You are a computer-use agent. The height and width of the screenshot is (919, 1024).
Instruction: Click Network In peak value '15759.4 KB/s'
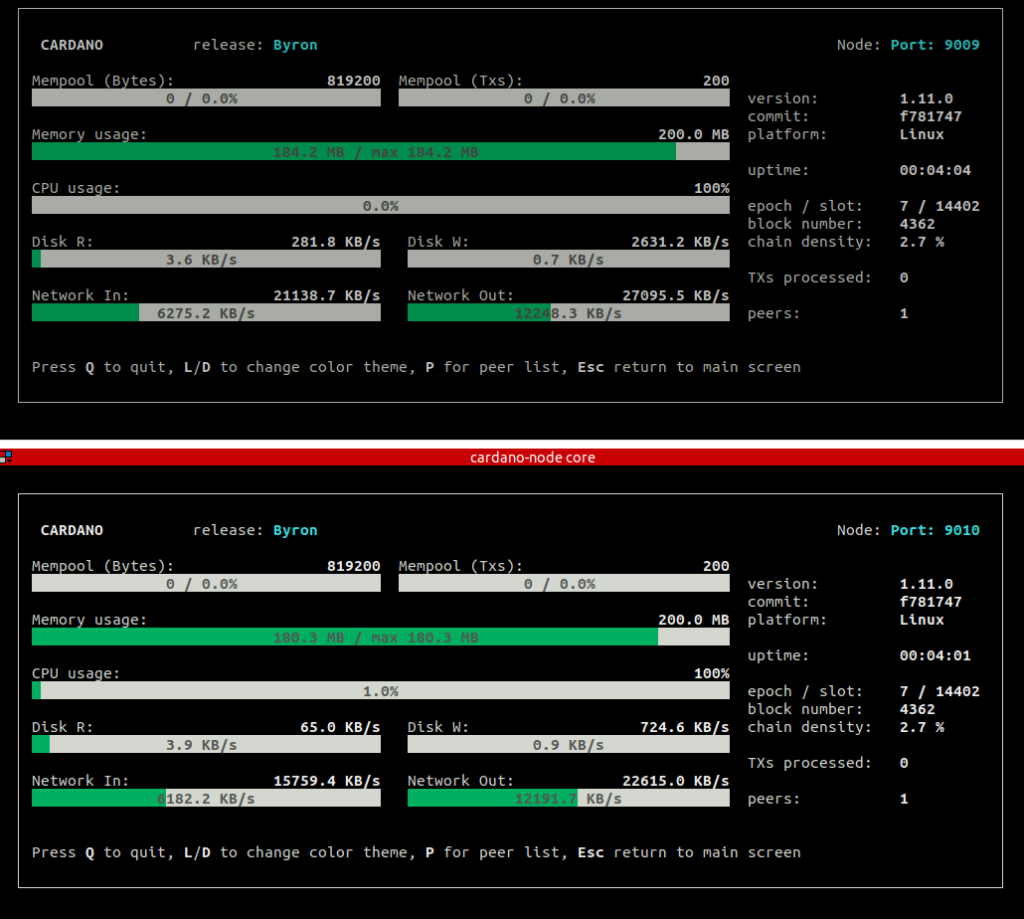[327, 781]
